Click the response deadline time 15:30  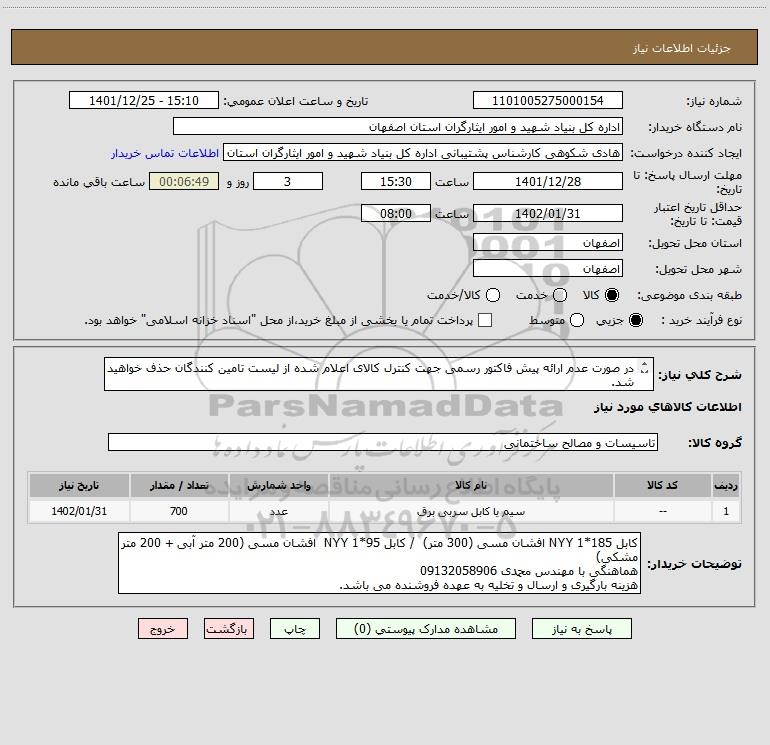click(x=396, y=181)
